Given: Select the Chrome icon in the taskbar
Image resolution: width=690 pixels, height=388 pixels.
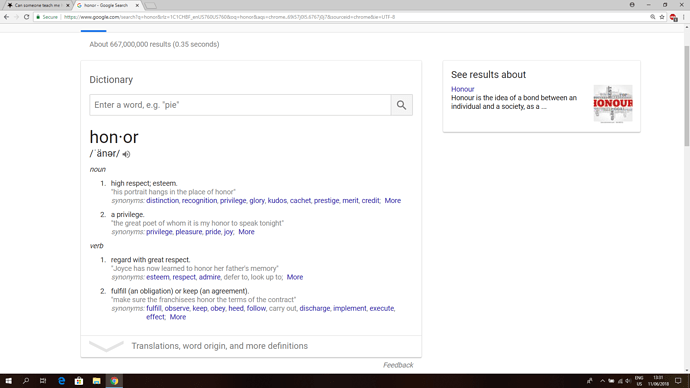Looking at the screenshot, I should [x=114, y=381].
